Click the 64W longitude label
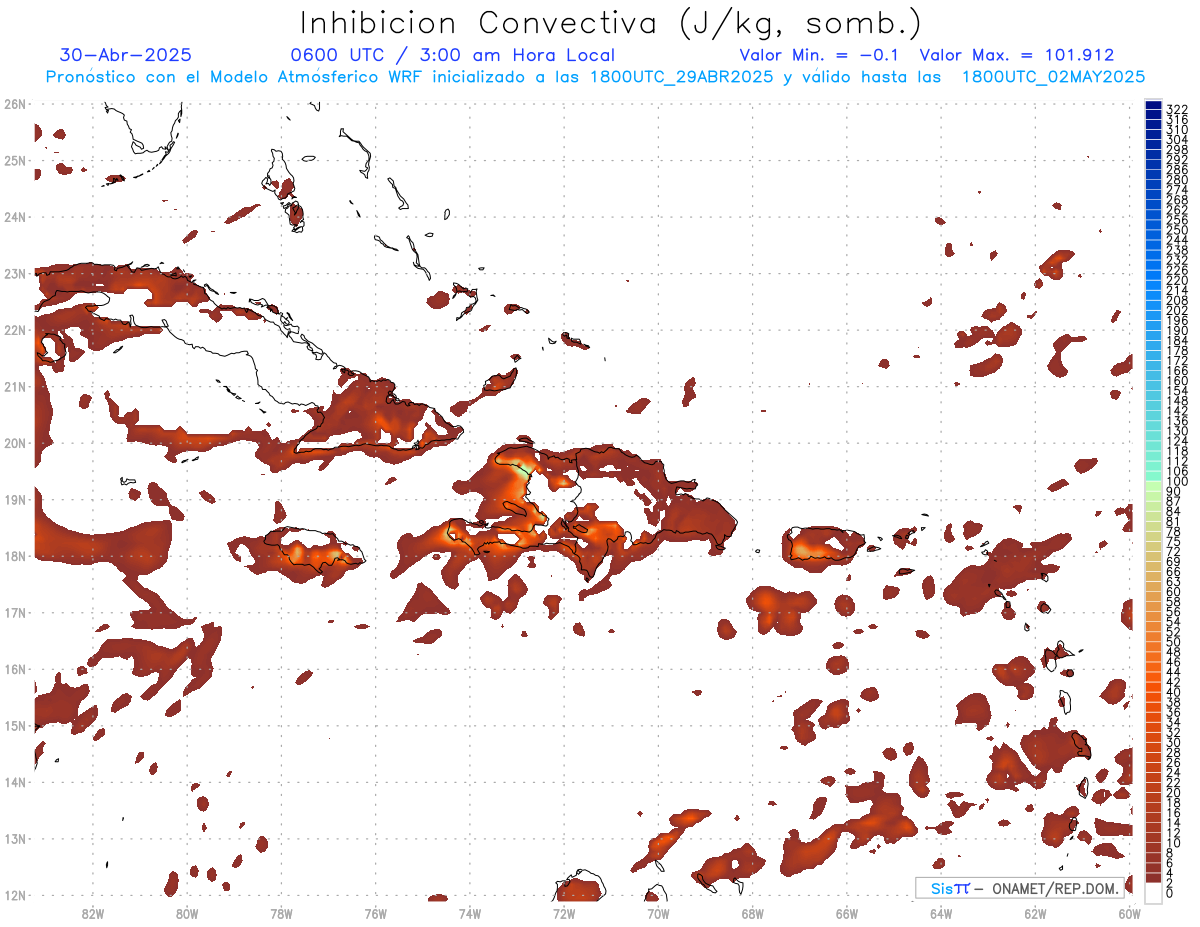 (941, 913)
